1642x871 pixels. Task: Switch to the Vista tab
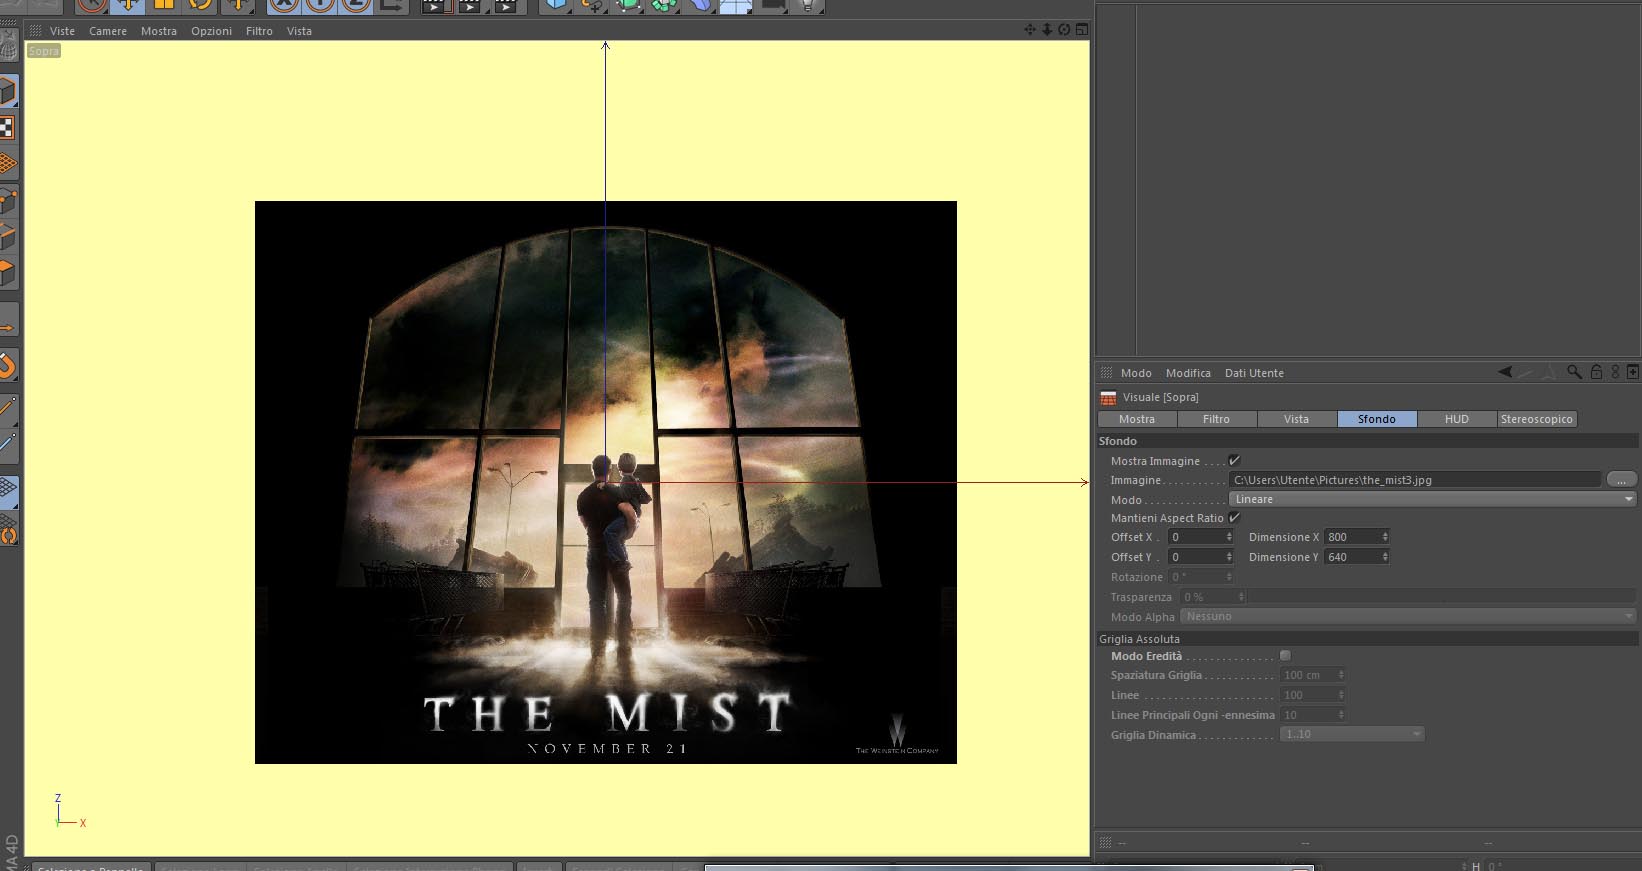(1297, 419)
